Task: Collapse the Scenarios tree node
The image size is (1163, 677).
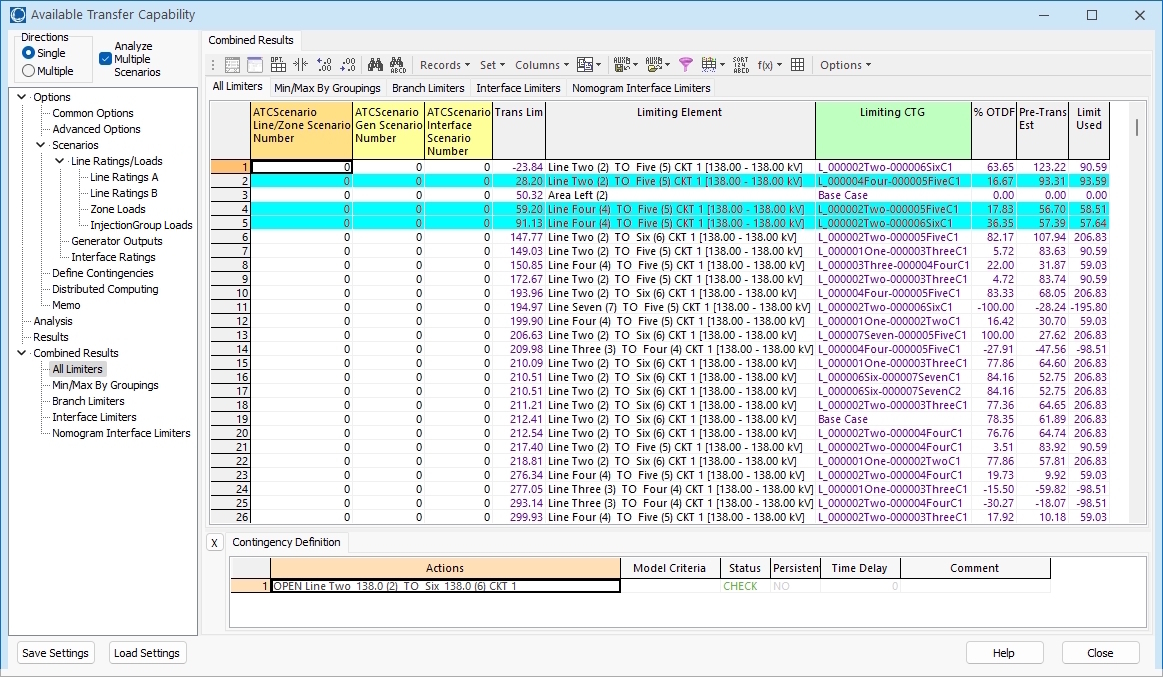Action: coord(41,145)
